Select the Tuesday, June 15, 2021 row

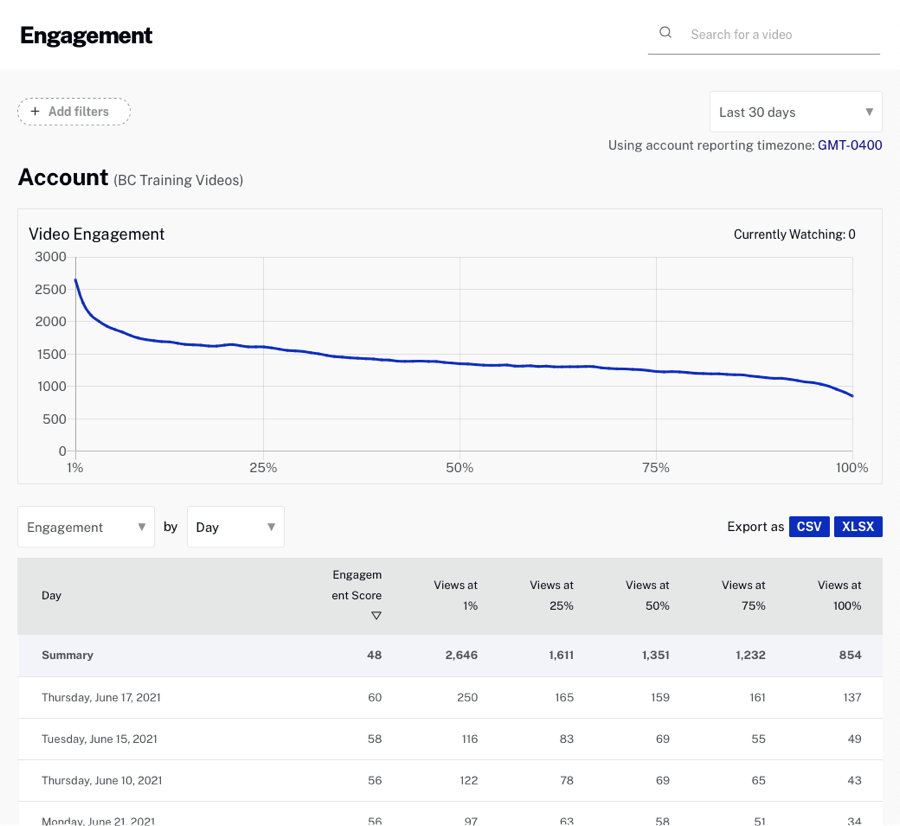99,739
